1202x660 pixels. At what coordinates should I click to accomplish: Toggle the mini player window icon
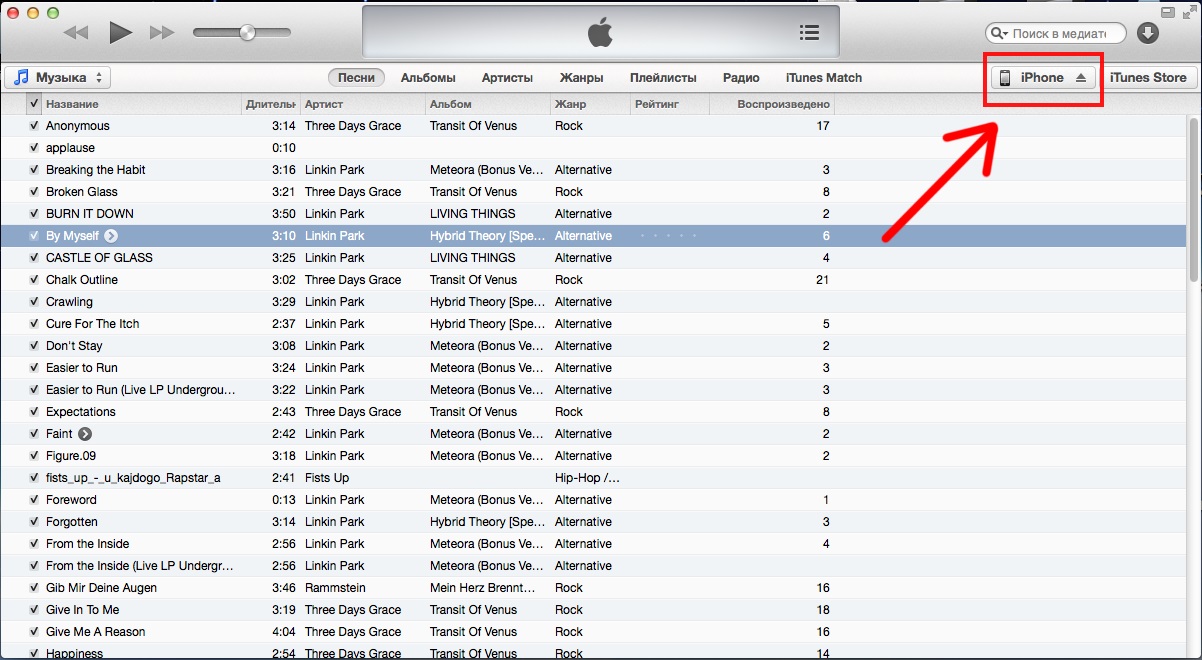click(1166, 12)
